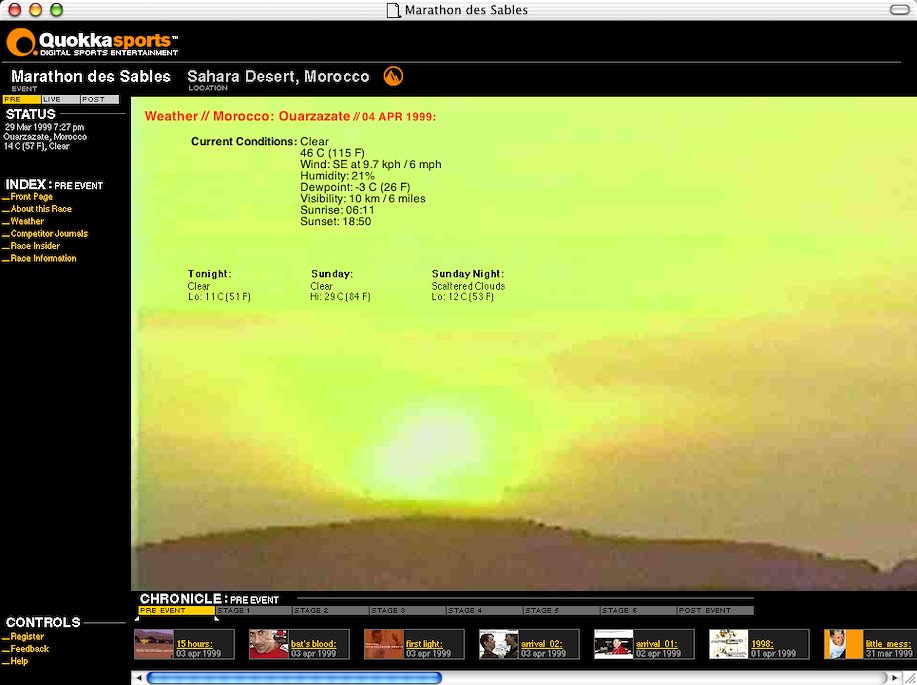Viewport: 917px width, 685px height.
Task: Open the Weather index link
Action: [27, 221]
